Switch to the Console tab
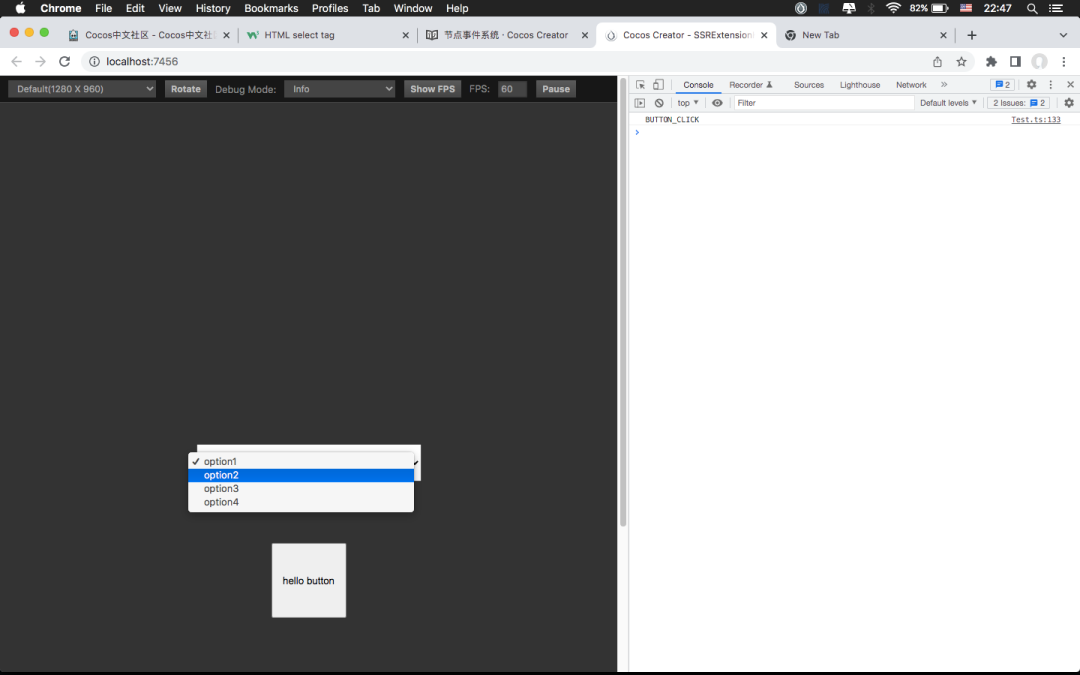Image resolution: width=1080 pixels, height=675 pixels. pyautogui.click(x=698, y=85)
